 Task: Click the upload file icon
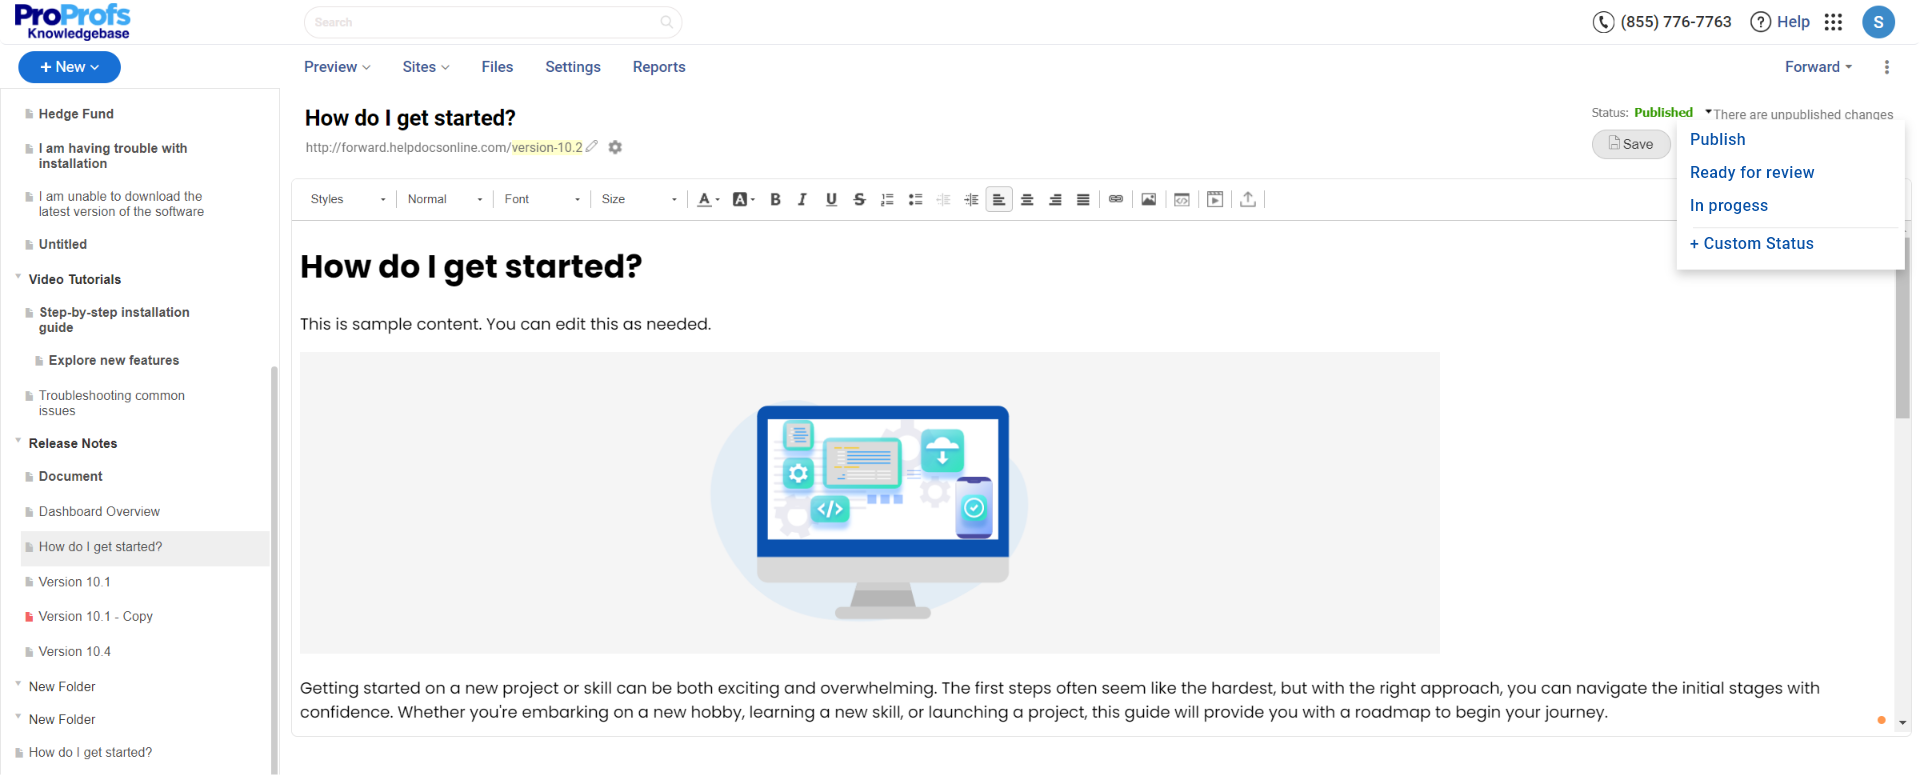point(1248,199)
